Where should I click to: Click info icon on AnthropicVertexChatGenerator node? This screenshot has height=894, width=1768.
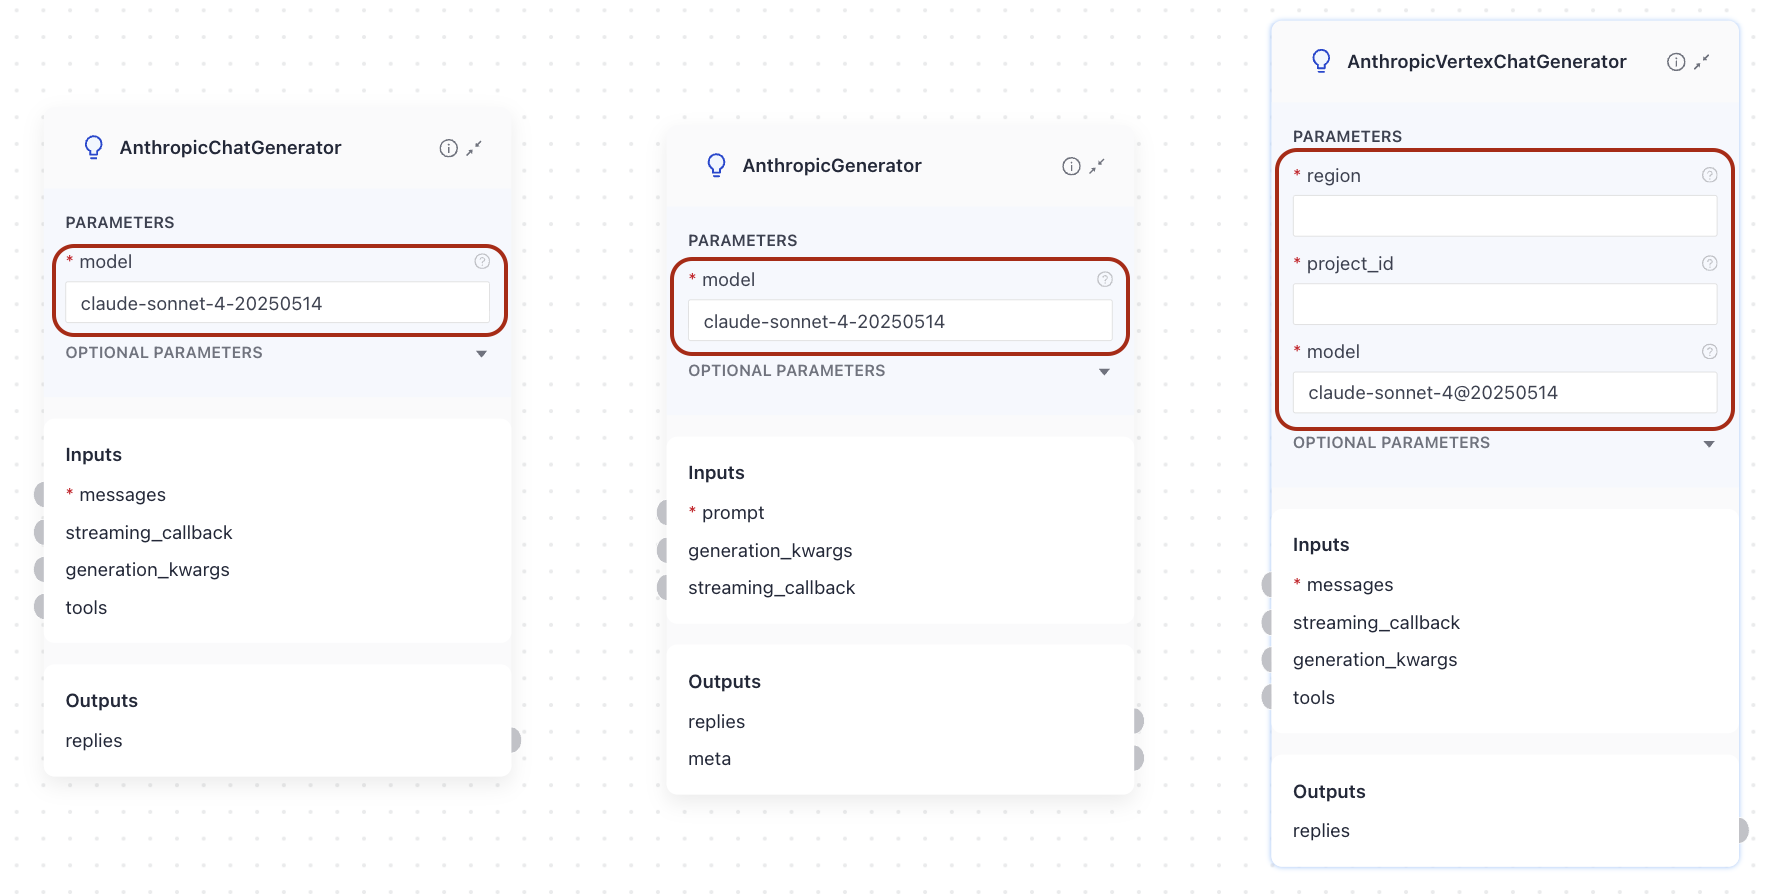1676,62
